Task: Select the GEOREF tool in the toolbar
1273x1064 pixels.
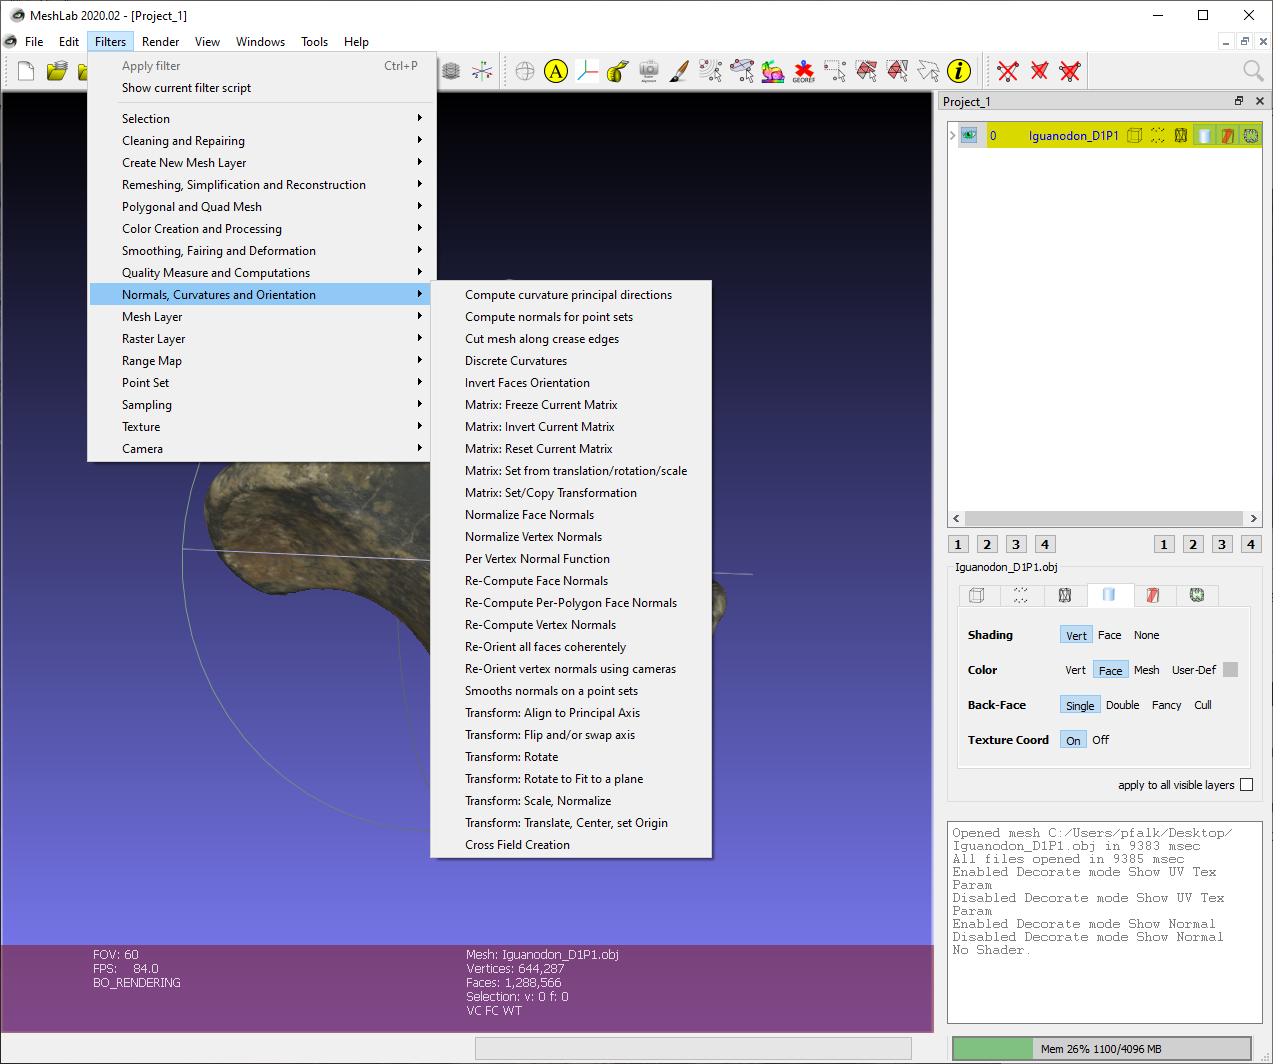Action: click(x=803, y=71)
